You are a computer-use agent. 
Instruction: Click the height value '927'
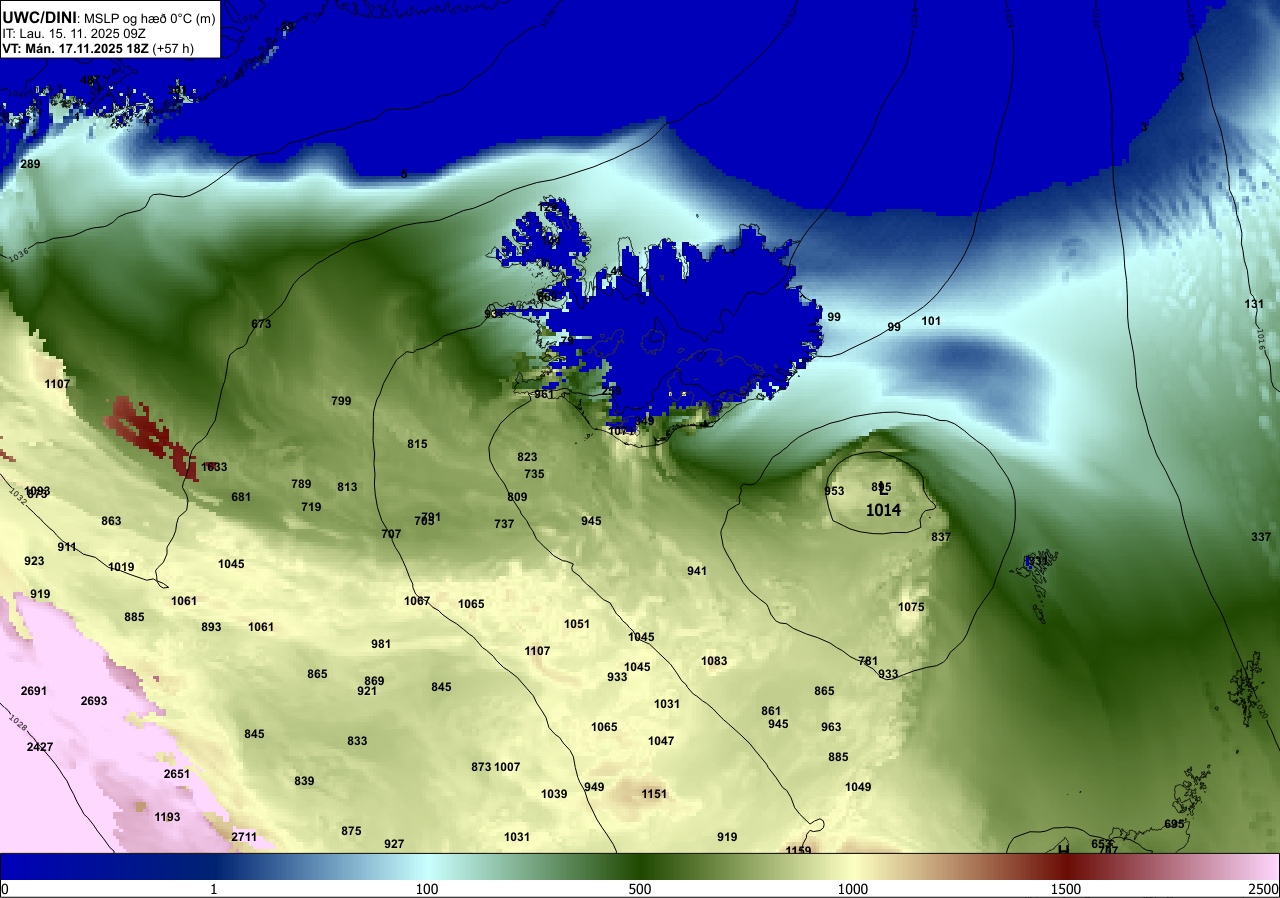pos(394,844)
